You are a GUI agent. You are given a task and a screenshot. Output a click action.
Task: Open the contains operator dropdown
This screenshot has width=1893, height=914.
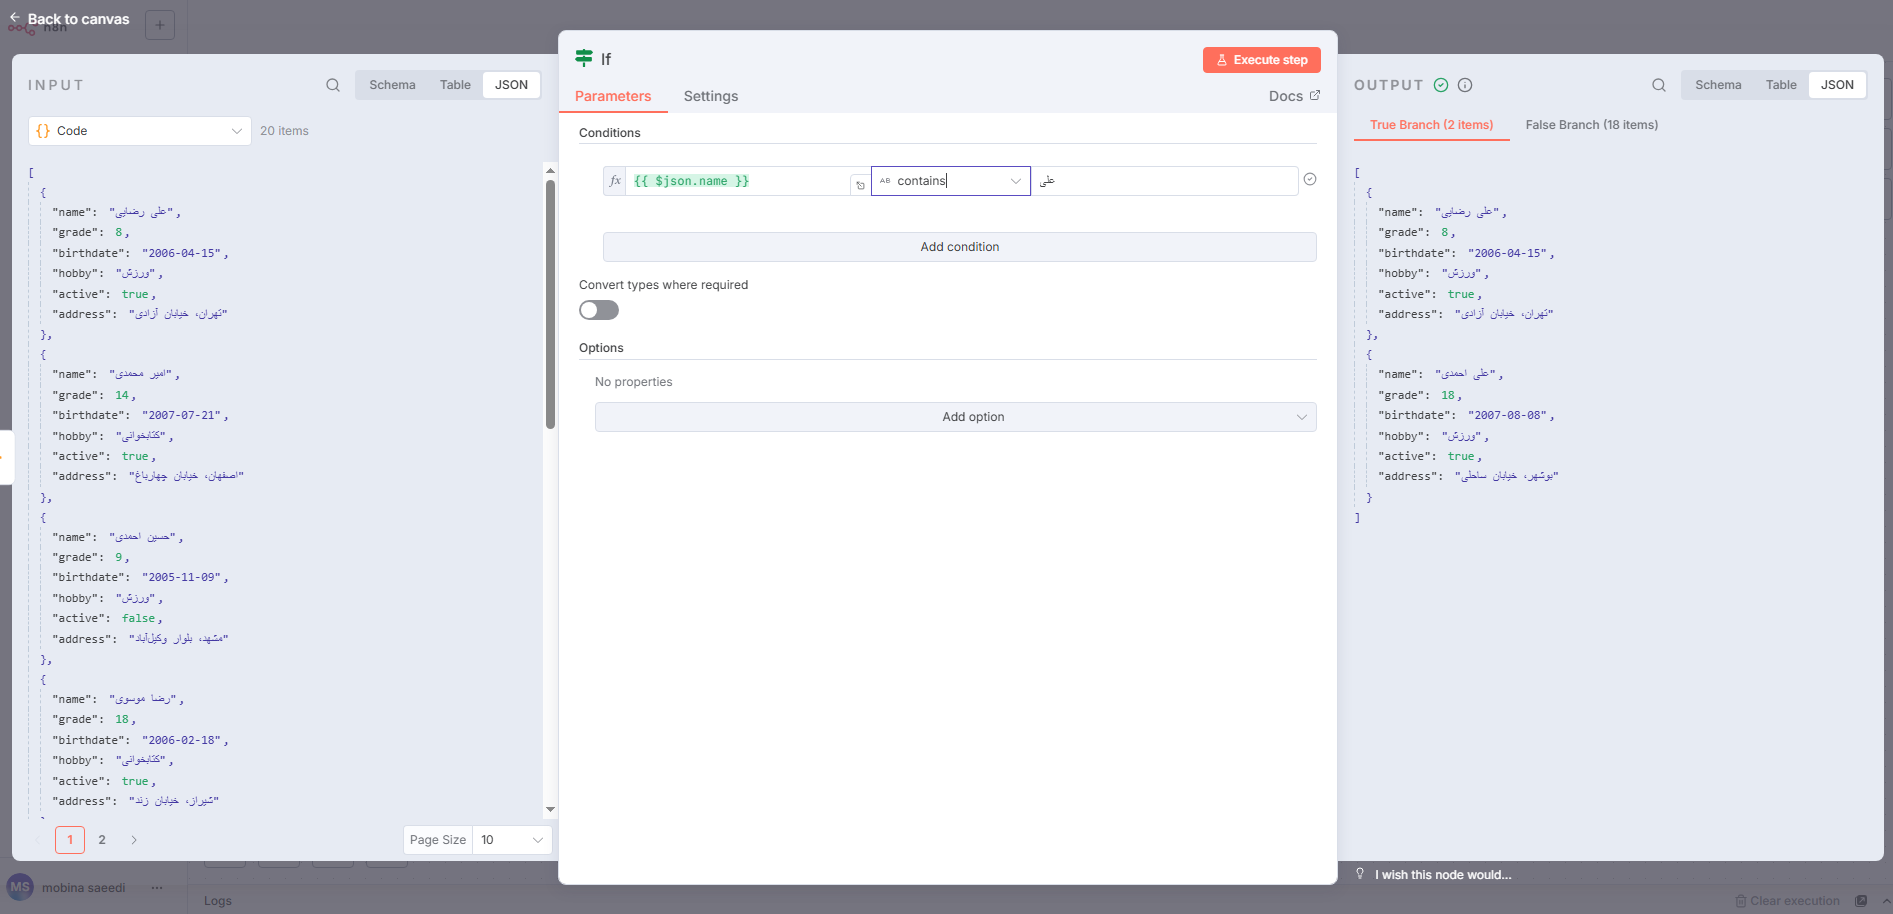coord(950,181)
